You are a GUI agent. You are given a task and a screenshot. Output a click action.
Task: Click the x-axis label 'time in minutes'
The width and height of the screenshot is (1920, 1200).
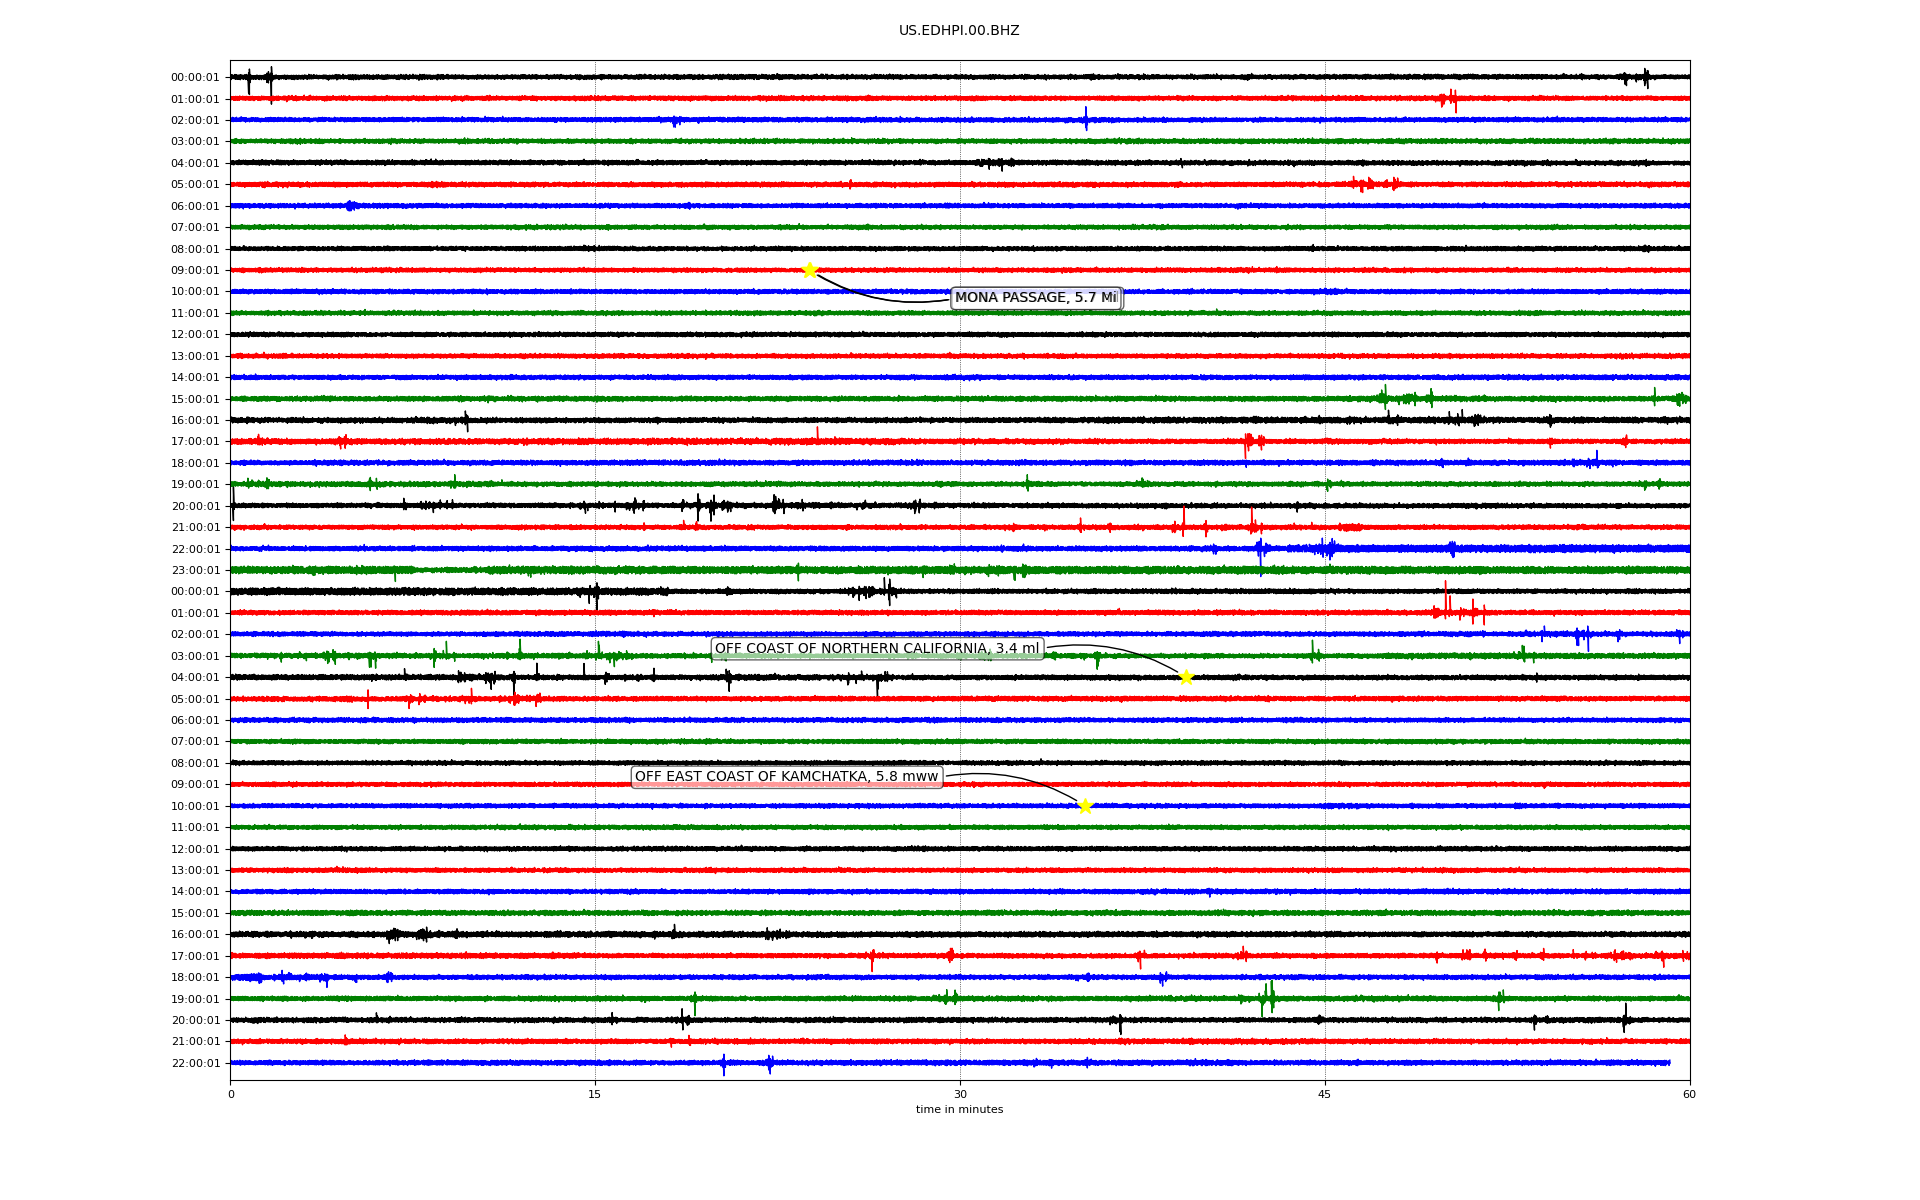click(x=959, y=1109)
